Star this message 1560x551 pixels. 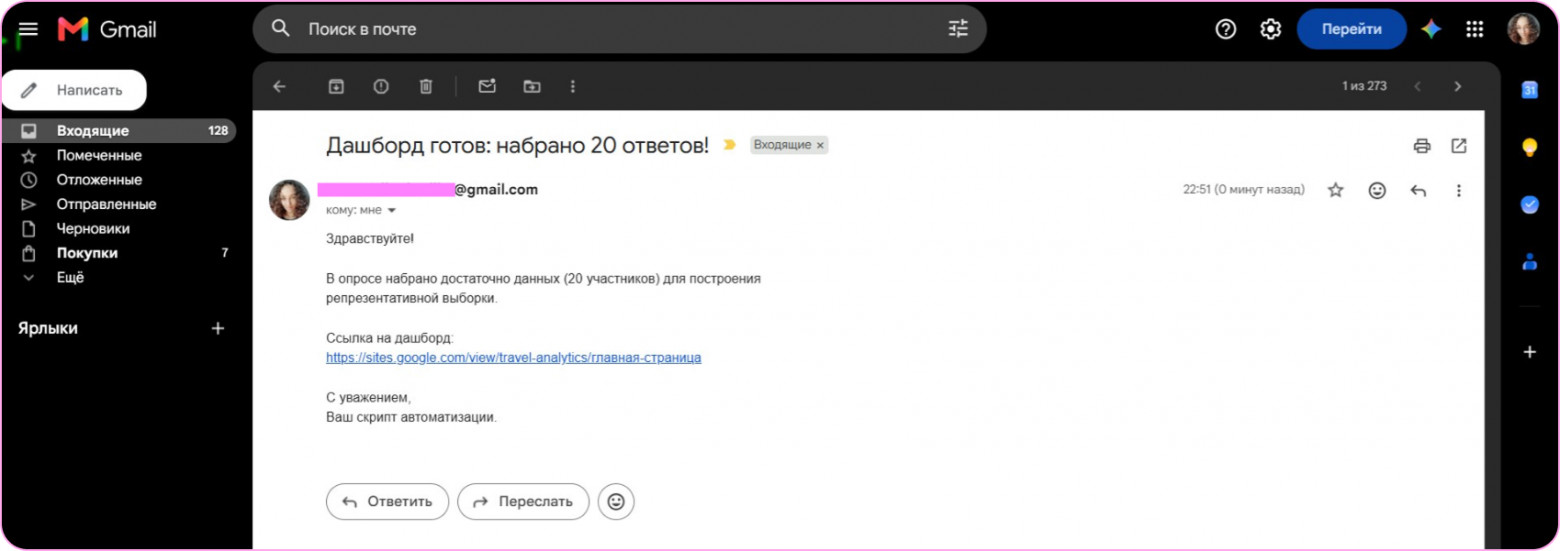pyautogui.click(x=1335, y=190)
